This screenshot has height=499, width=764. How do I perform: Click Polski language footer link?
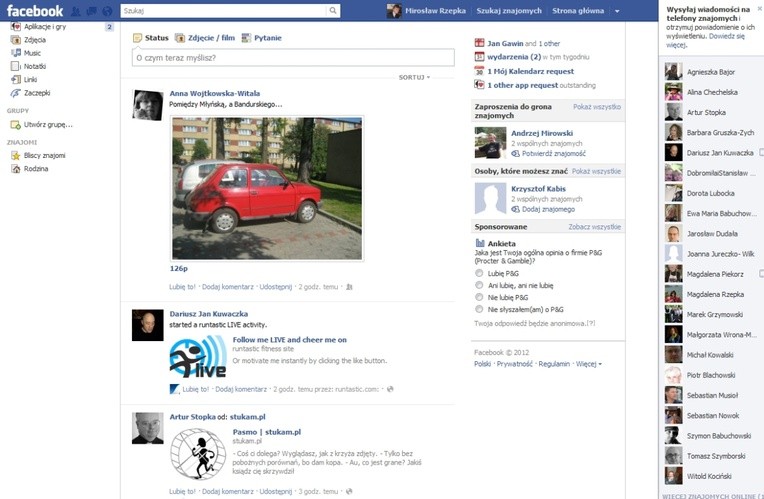click(x=482, y=364)
